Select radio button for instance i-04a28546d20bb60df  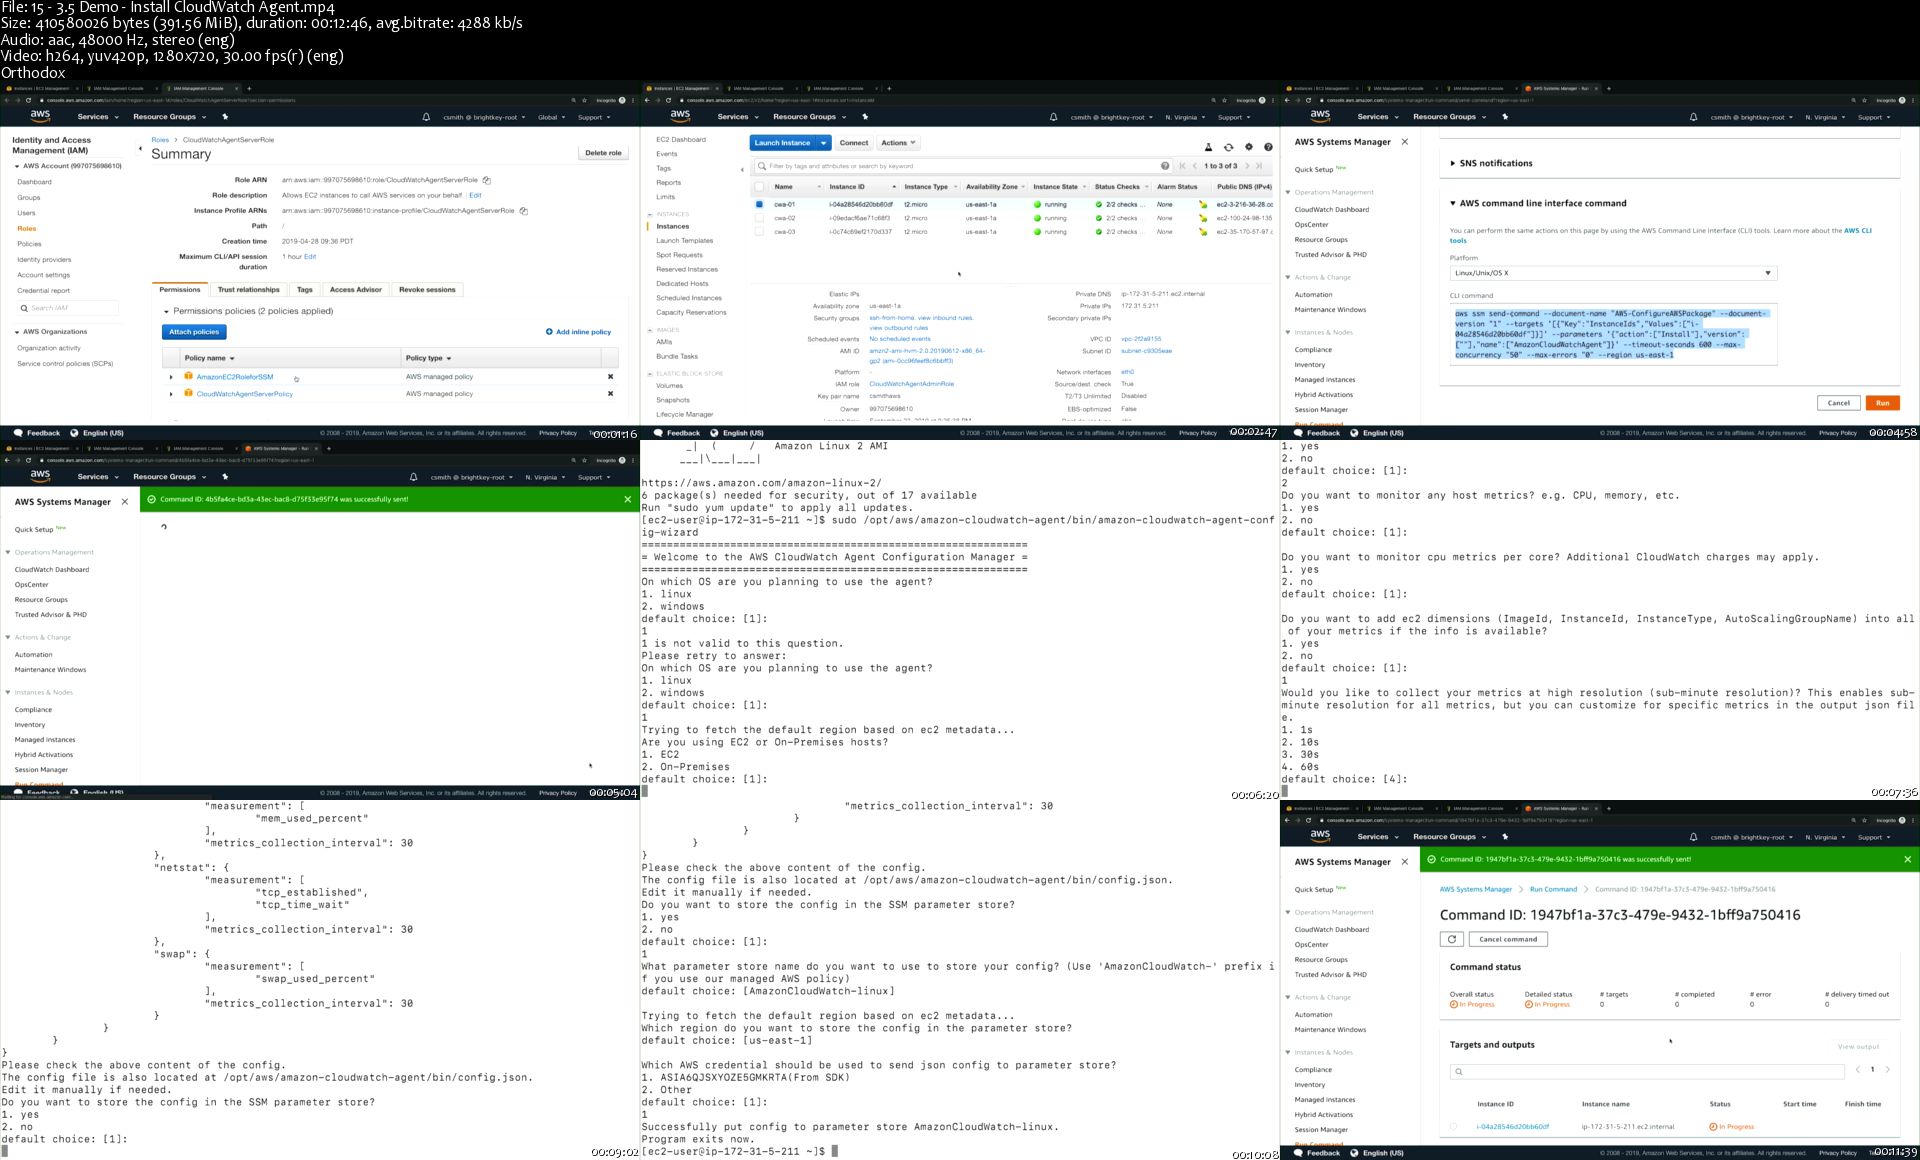pyautogui.click(x=1453, y=1127)
